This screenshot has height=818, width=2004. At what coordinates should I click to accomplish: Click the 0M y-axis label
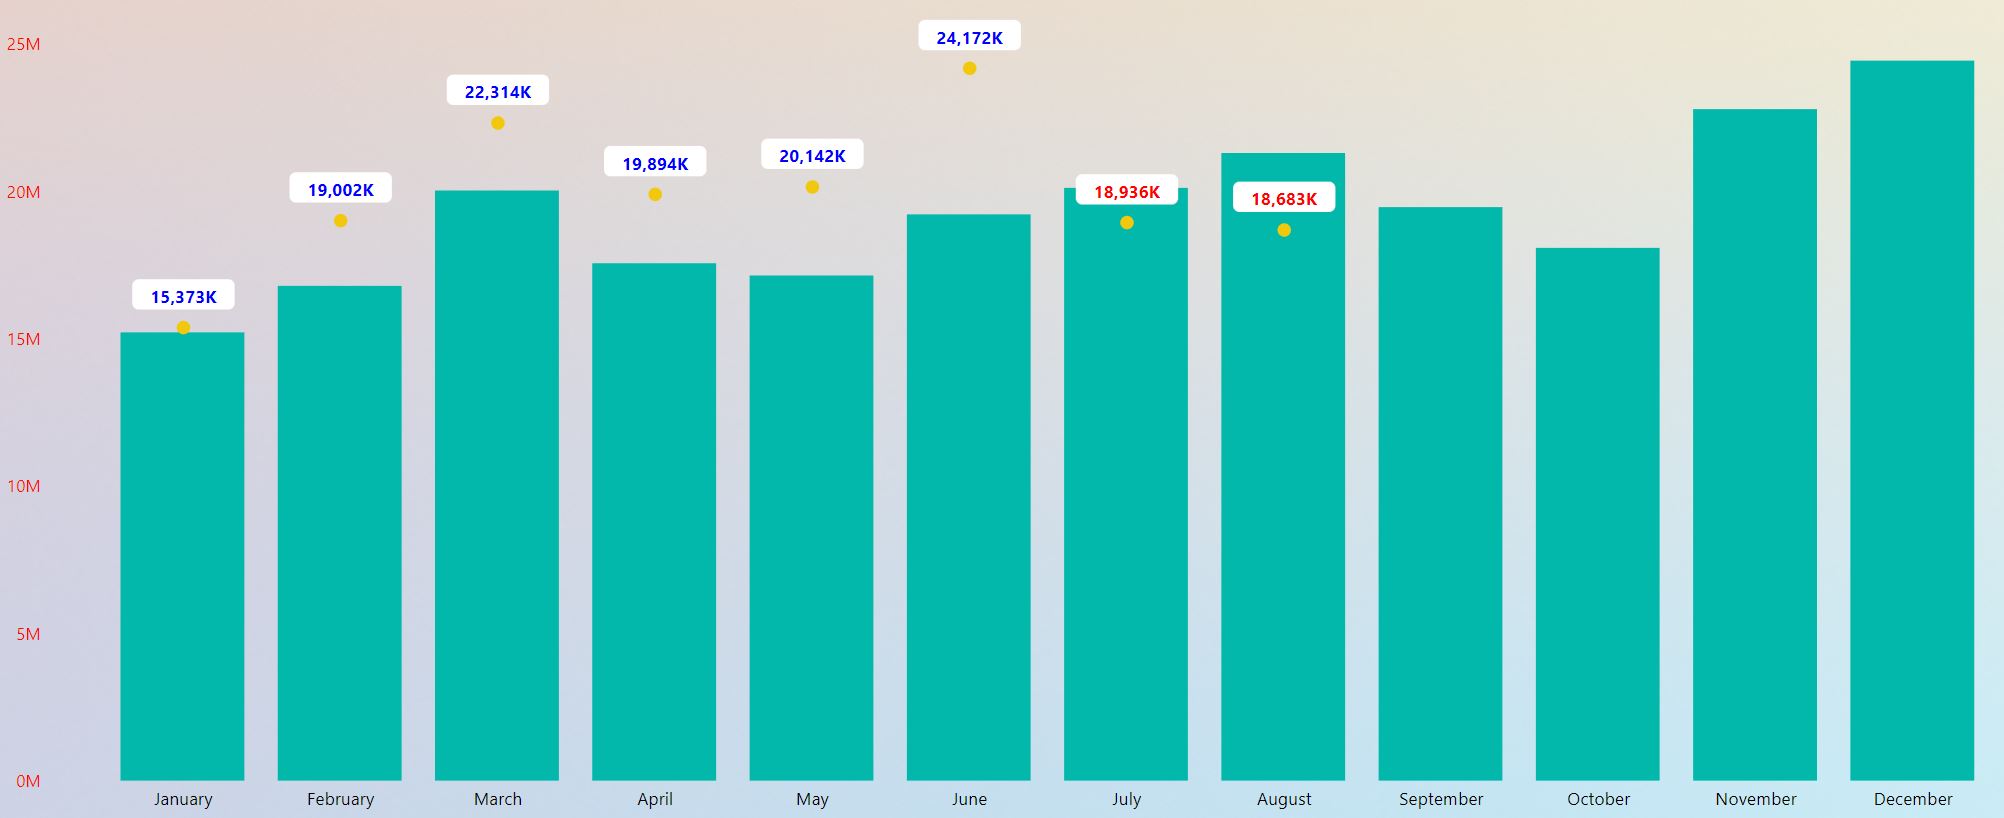28,781
